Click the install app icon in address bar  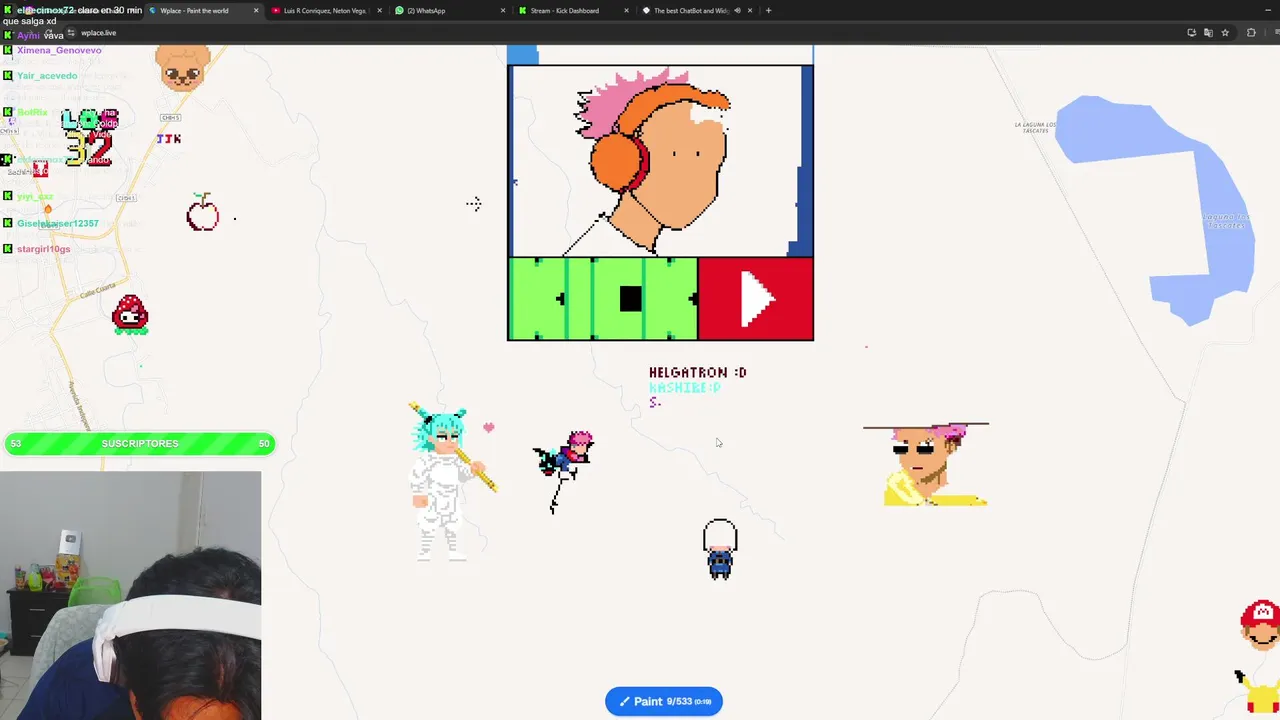(x=1191, y=33)
